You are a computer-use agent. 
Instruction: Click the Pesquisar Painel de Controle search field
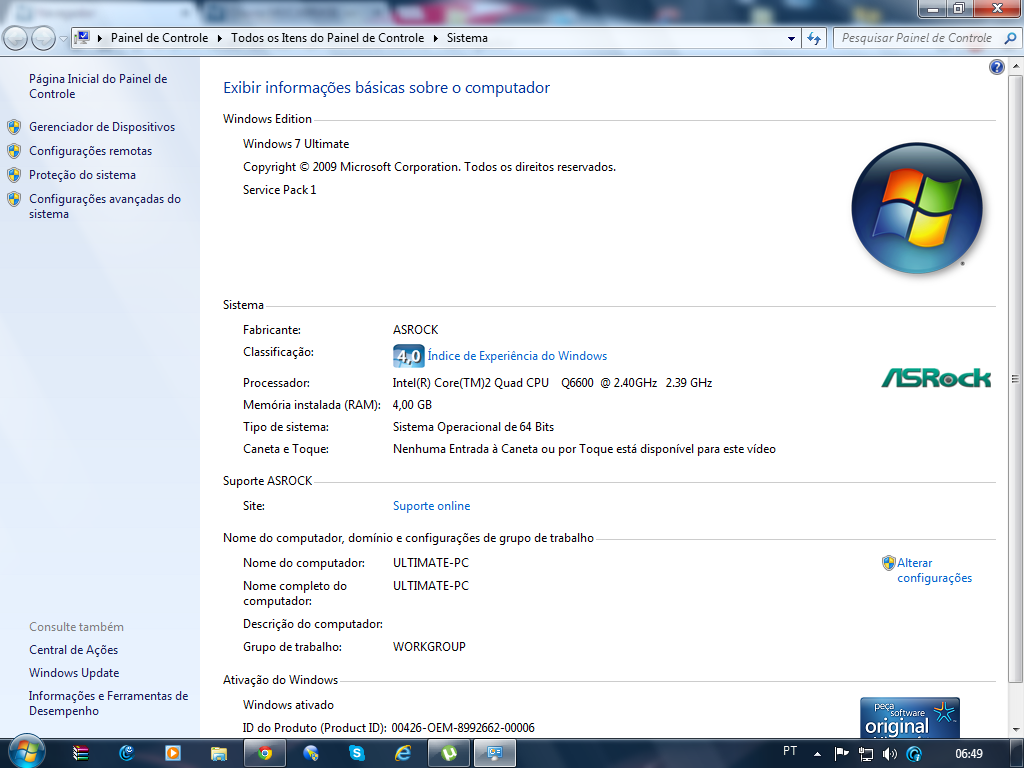[x=915, y=38]
